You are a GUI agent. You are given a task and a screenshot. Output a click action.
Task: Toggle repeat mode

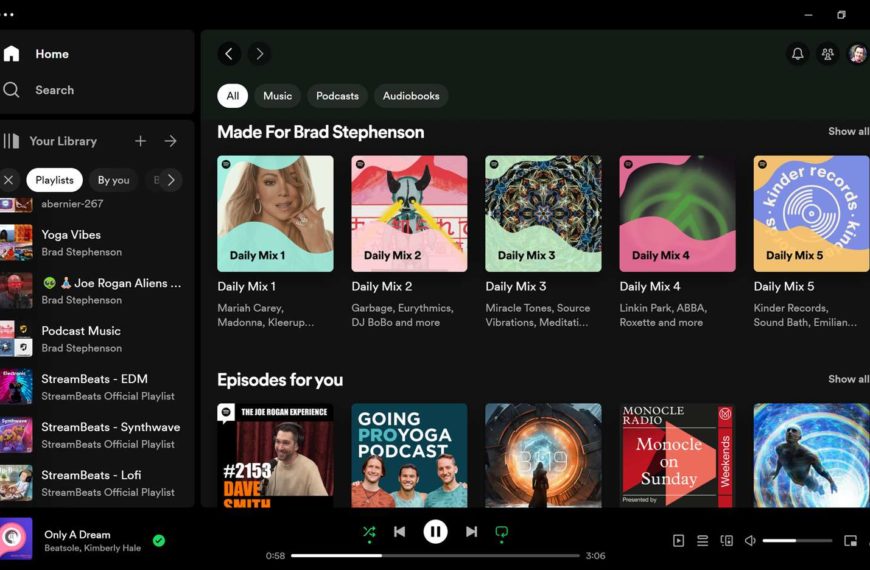502,532
